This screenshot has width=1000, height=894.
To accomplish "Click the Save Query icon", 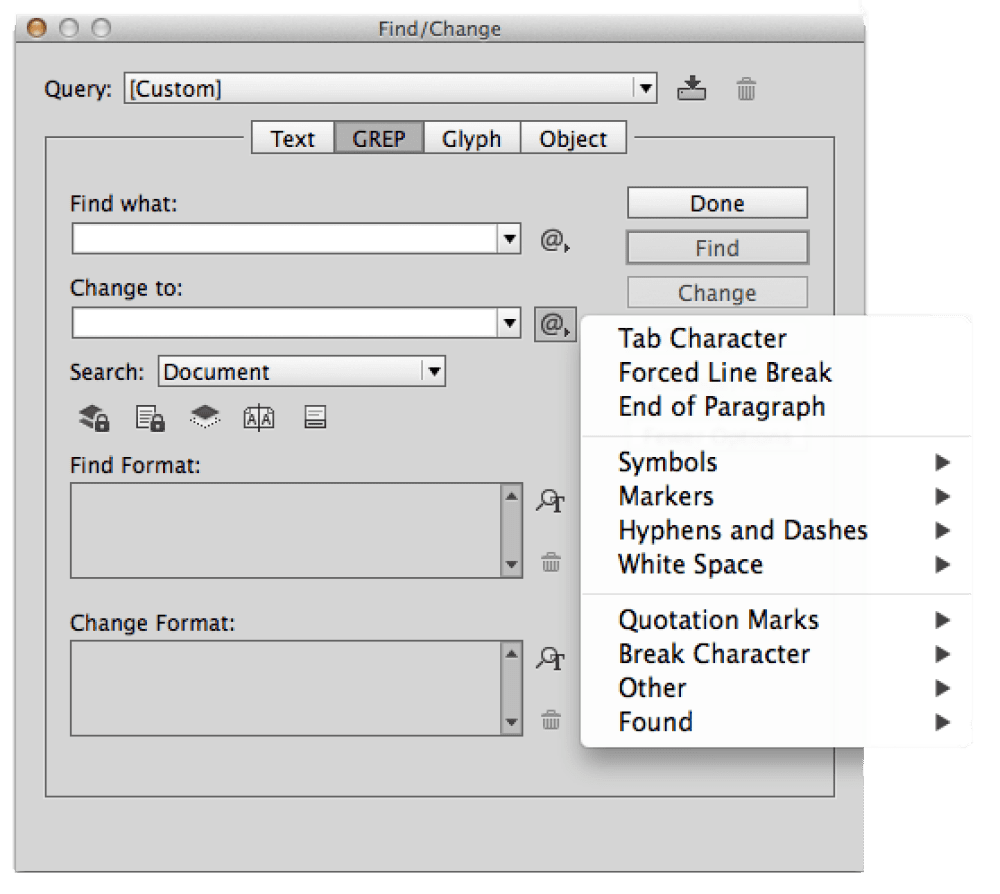I will coord(691,89).
